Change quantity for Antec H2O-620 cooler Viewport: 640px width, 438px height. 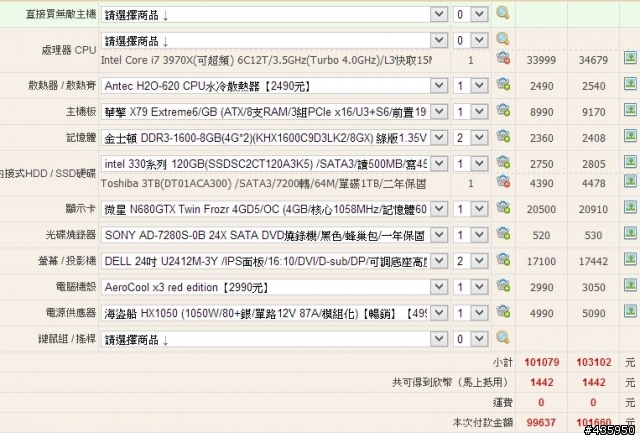[471, 86]
